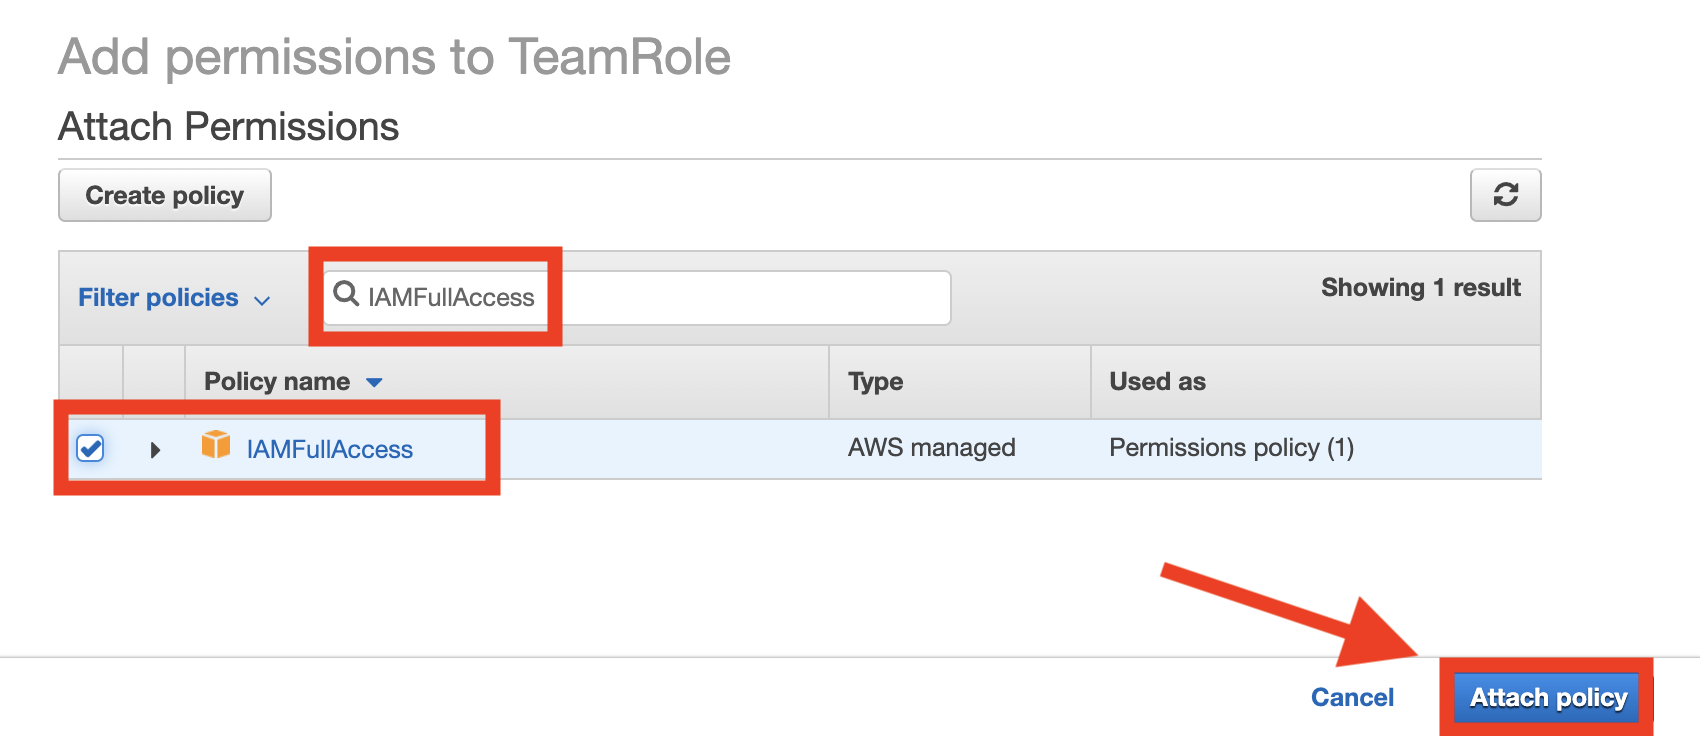Click the Policy name sort arrow
Screen dimensions: 1700x736
click(374, 382)
